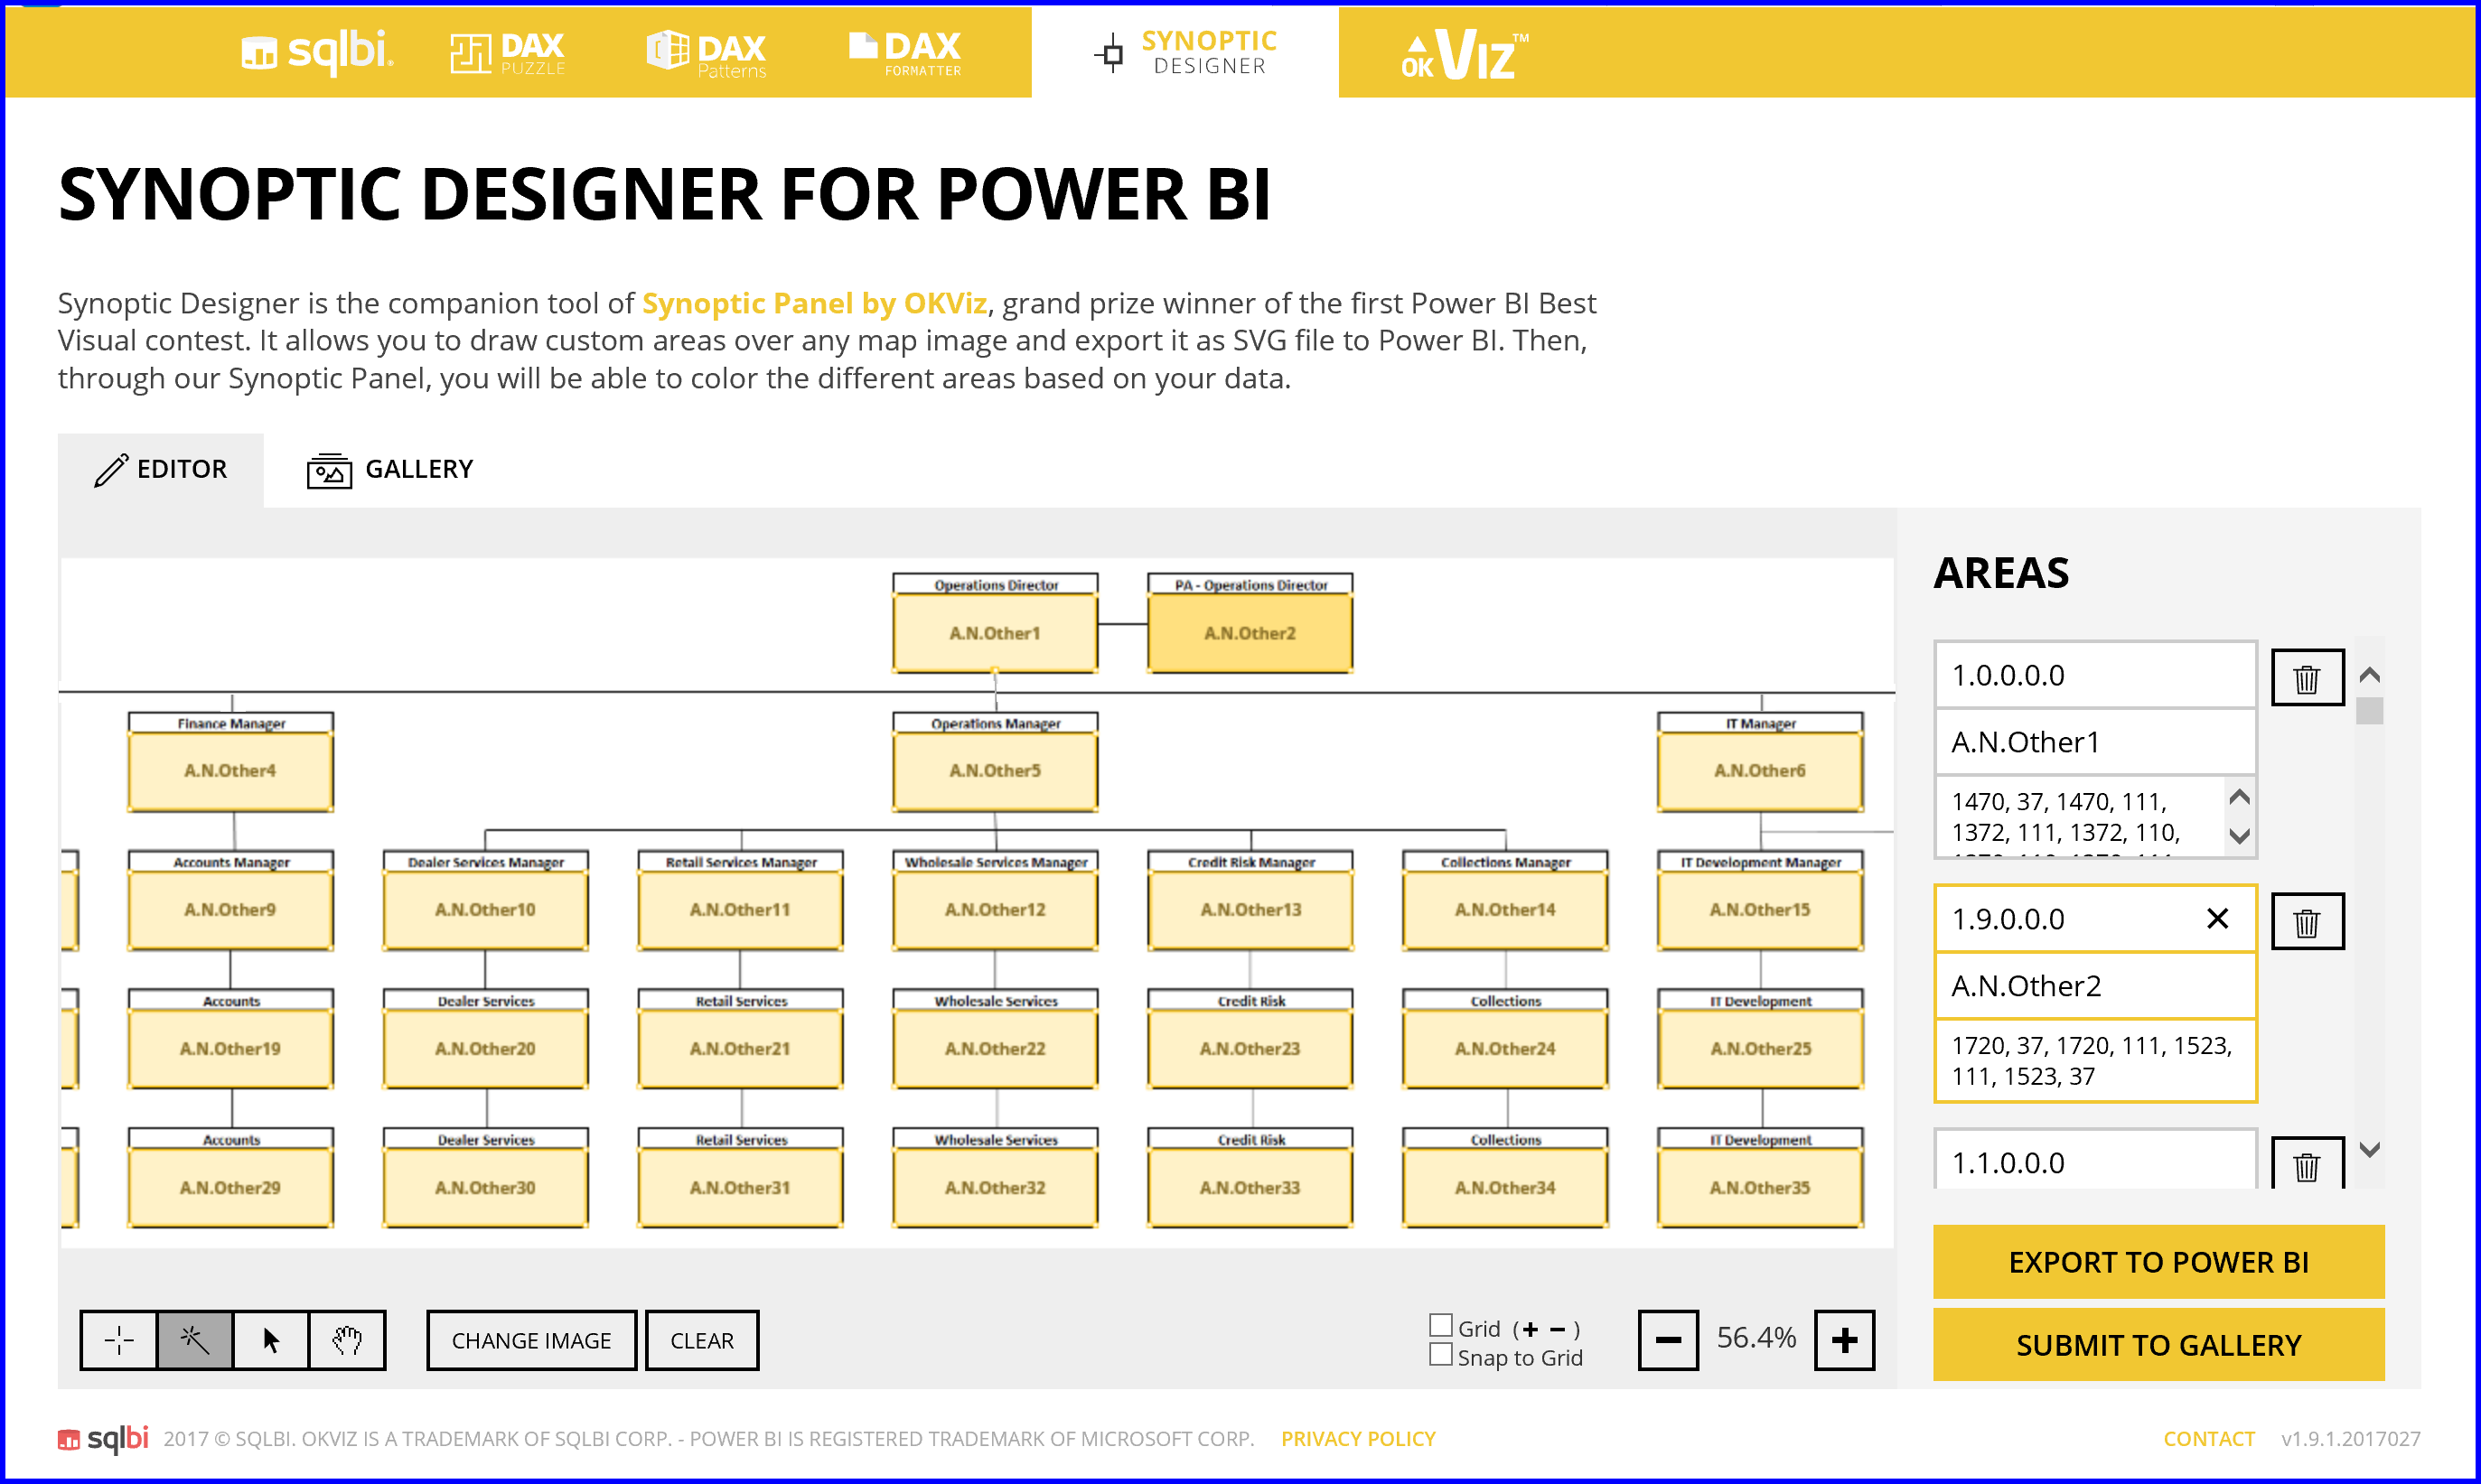Click EXPORT TO POWER BI
2481x1484 pixels.
coord(2159,1262)
